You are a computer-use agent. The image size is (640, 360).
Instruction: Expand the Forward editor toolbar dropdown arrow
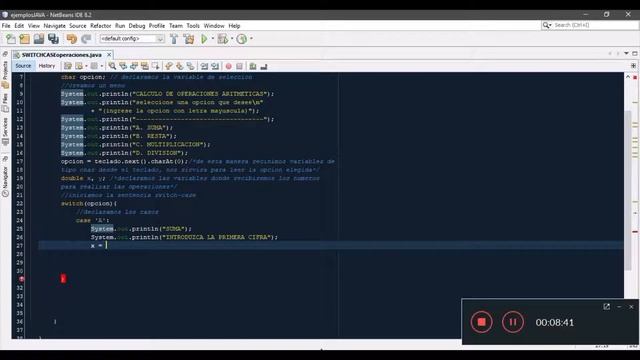102,66
